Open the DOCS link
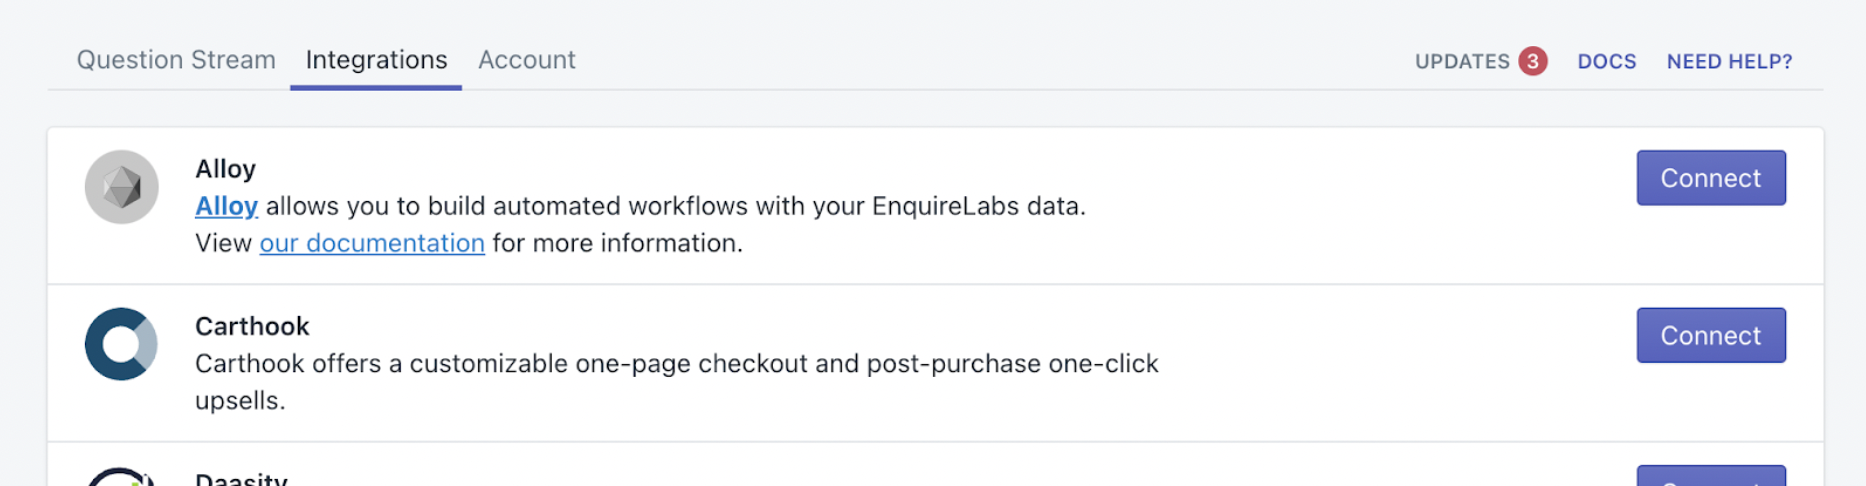The image size is (1866, 486). coord(1606,61)
